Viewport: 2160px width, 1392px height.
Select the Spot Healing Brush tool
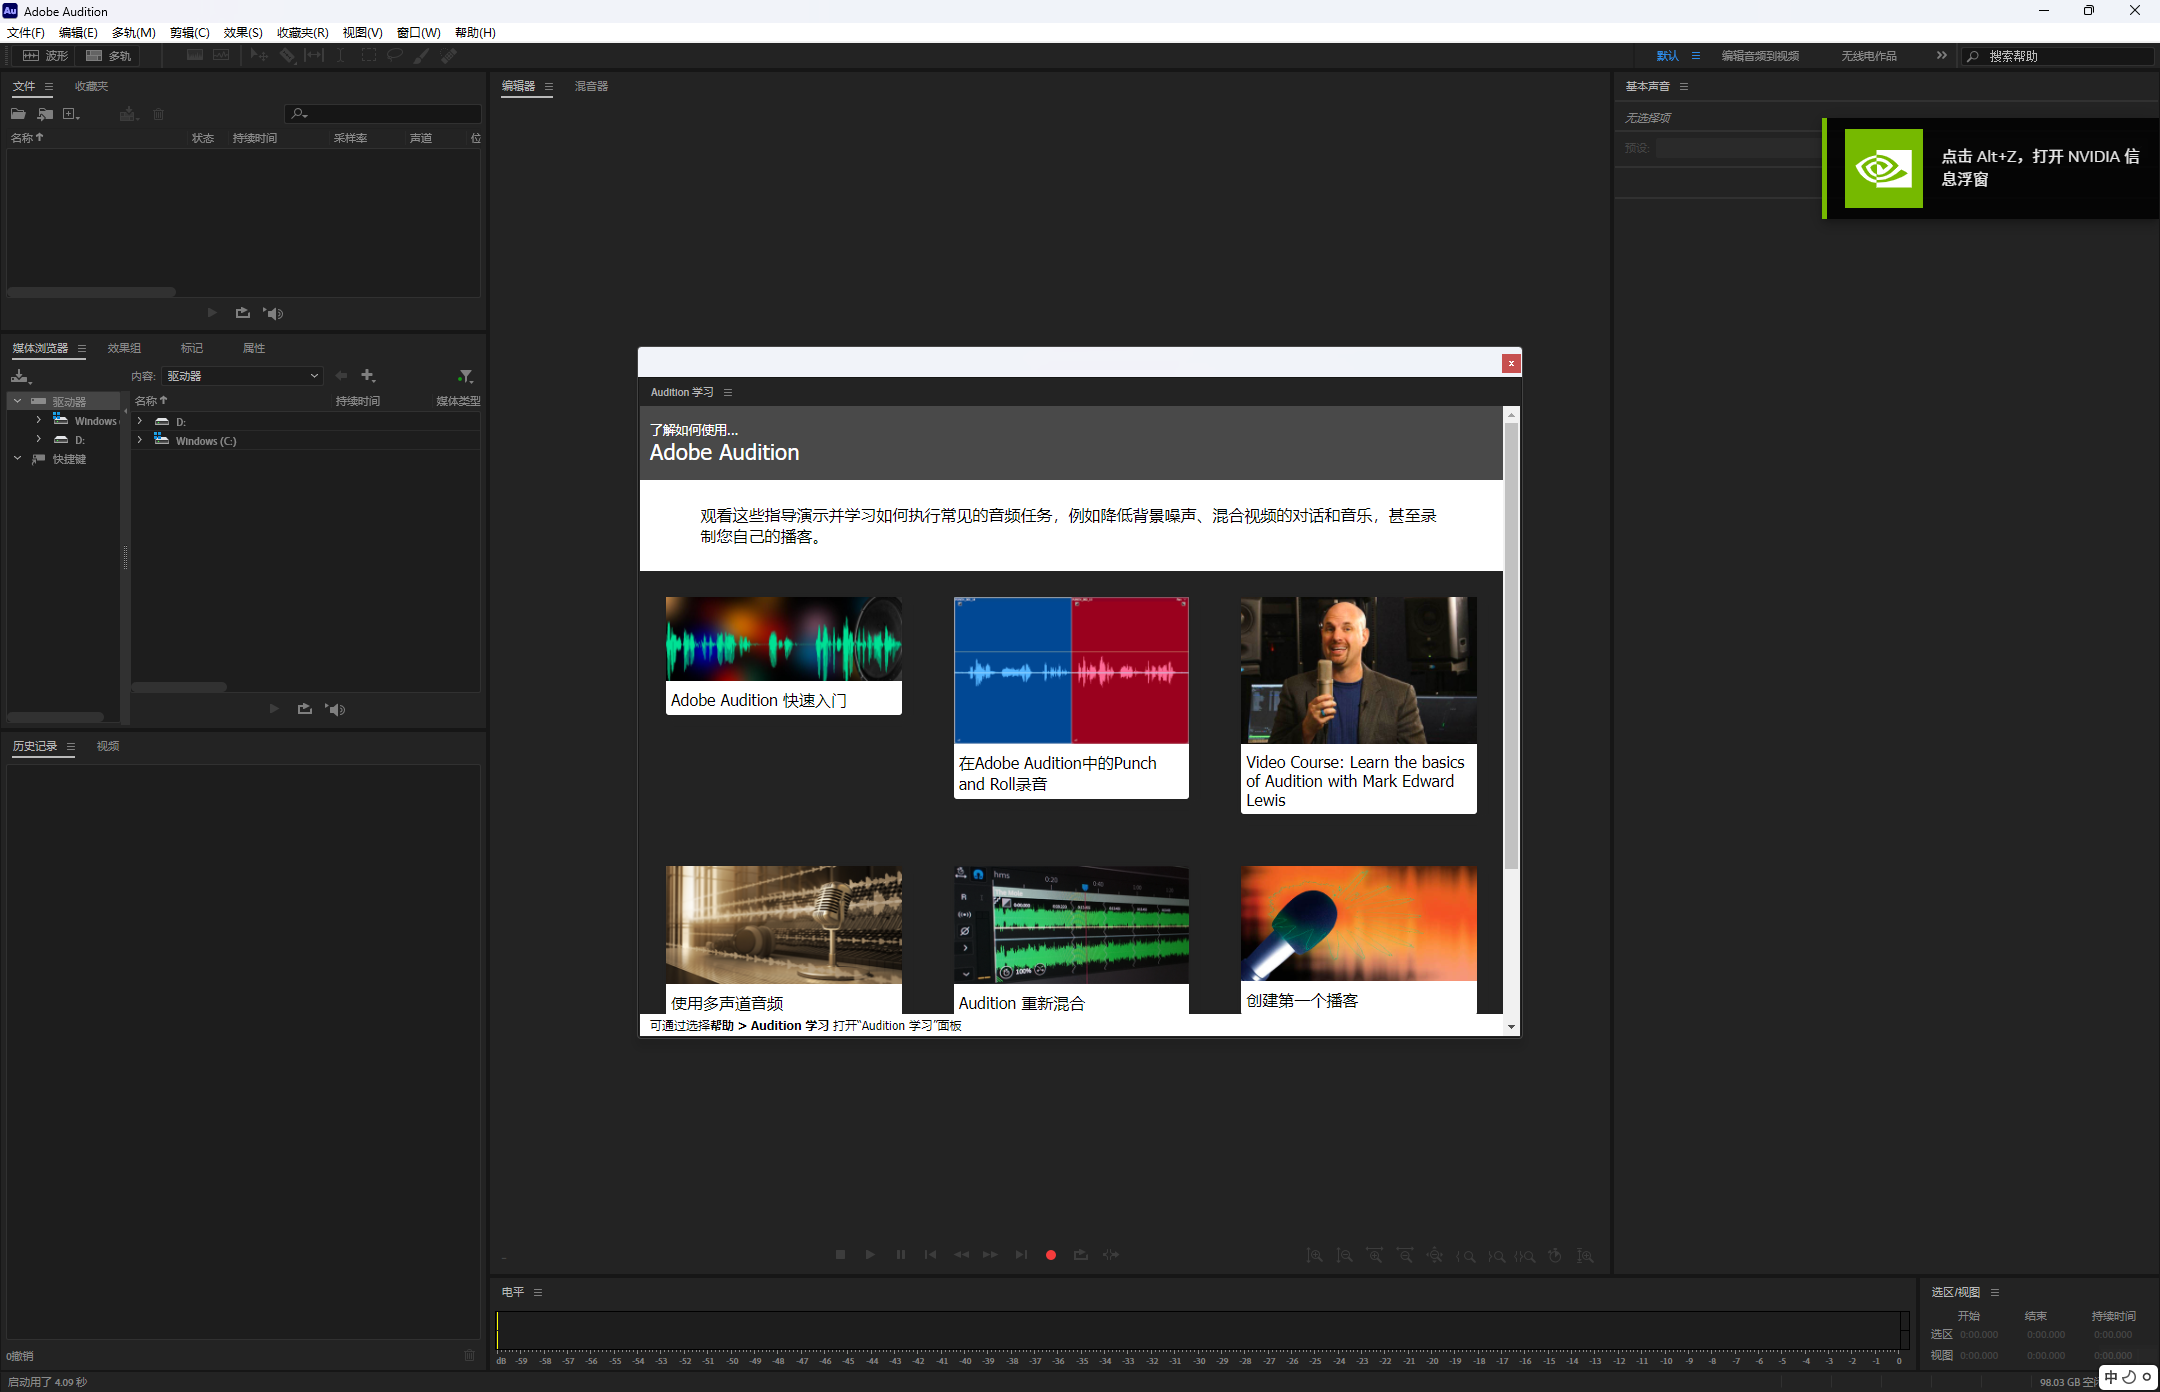449,56
